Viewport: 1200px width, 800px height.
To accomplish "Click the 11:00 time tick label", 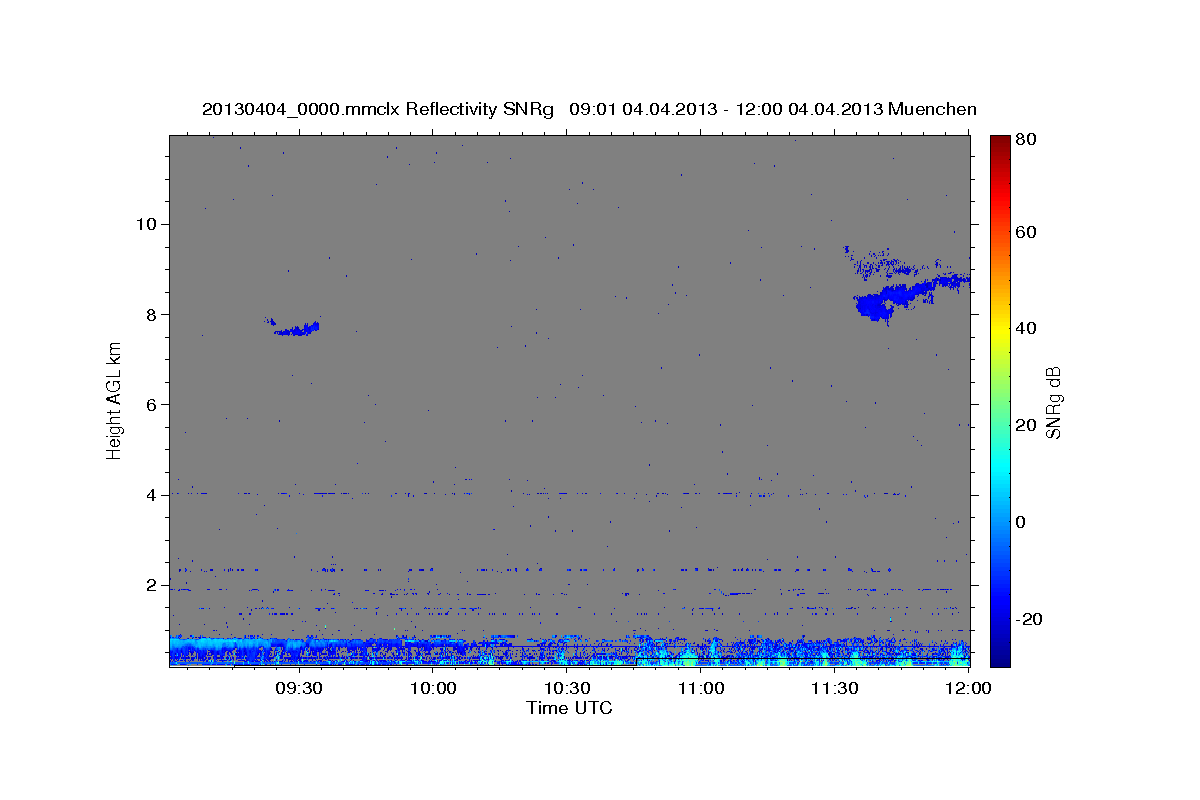I will 701,689.
